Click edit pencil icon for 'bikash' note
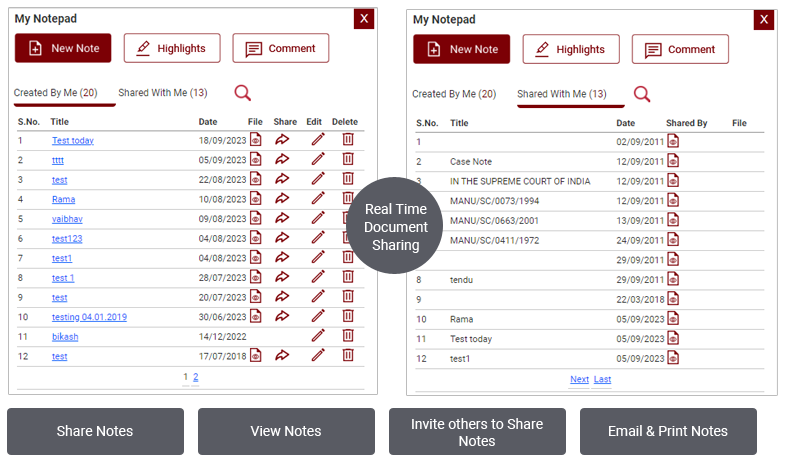 (318, 336)
